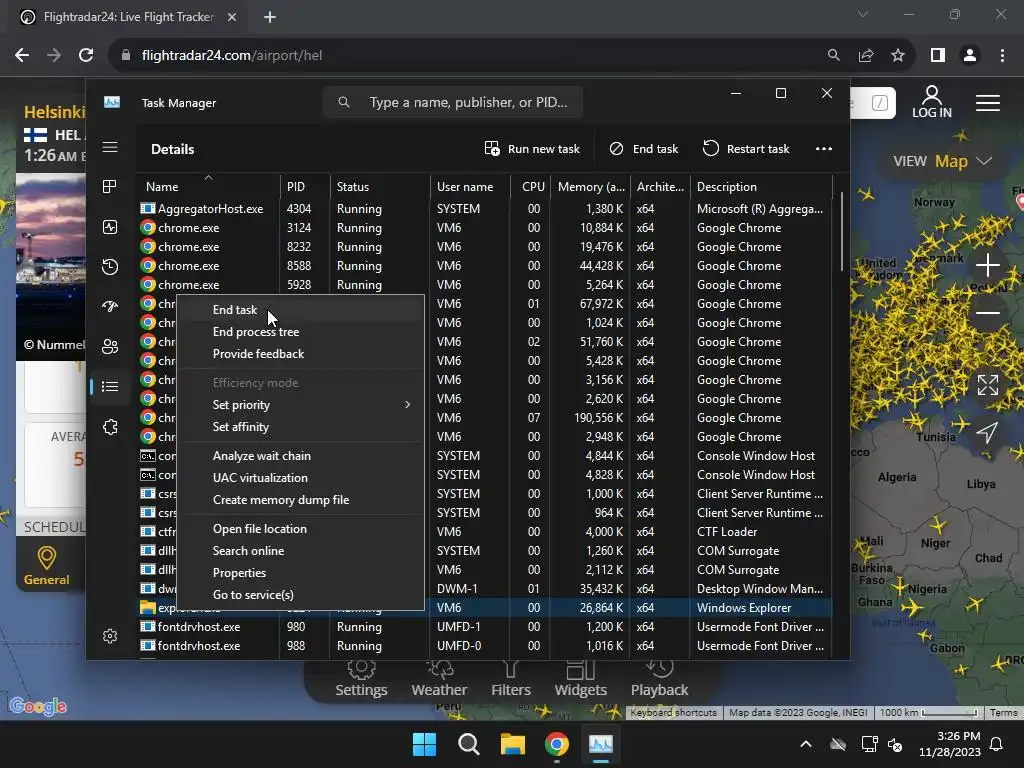1024x768 pixels.
Task: Choose Create memory dump file
Action: click(x=300, y=500)
